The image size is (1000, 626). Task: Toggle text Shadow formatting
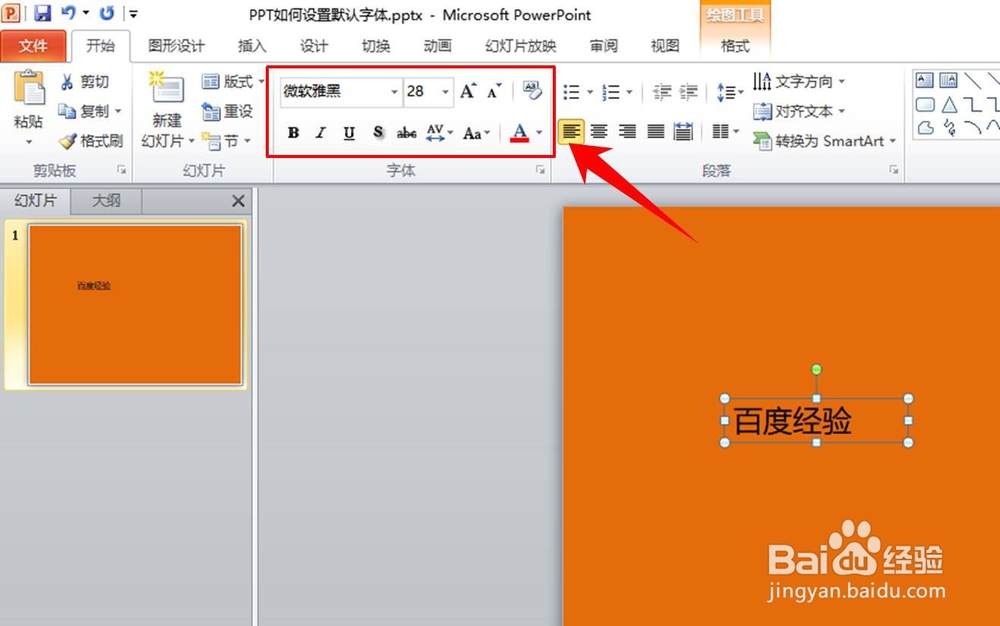378,133
